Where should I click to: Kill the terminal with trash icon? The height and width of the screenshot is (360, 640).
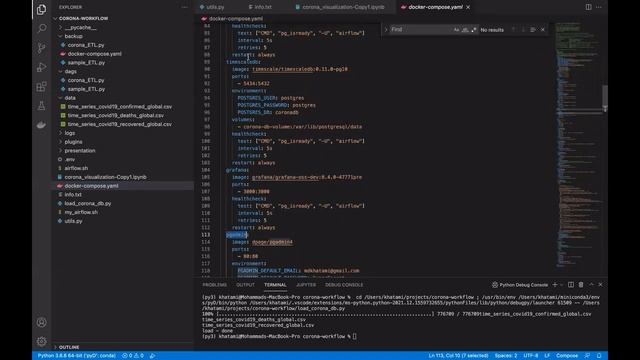tap(581, 284)
